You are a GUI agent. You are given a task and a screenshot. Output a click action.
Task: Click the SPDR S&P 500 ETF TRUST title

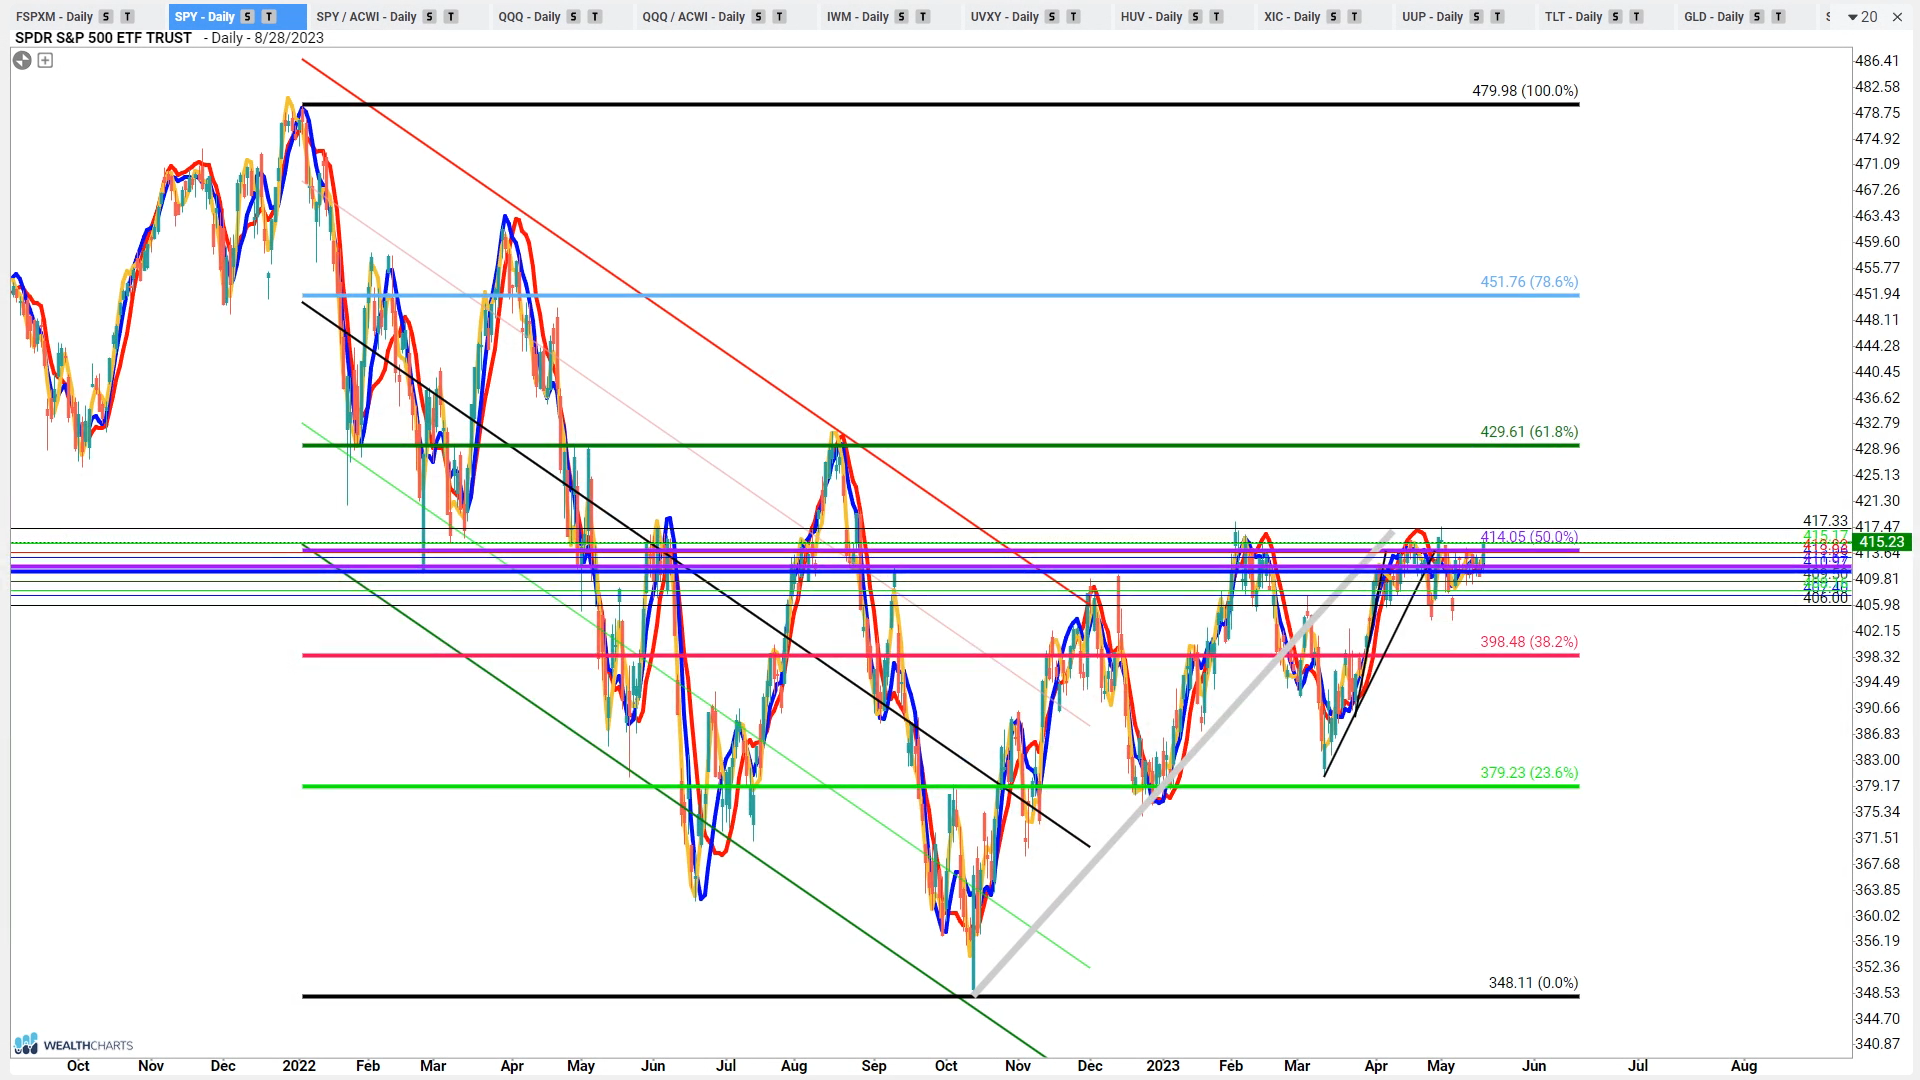(x=103, y=38)
